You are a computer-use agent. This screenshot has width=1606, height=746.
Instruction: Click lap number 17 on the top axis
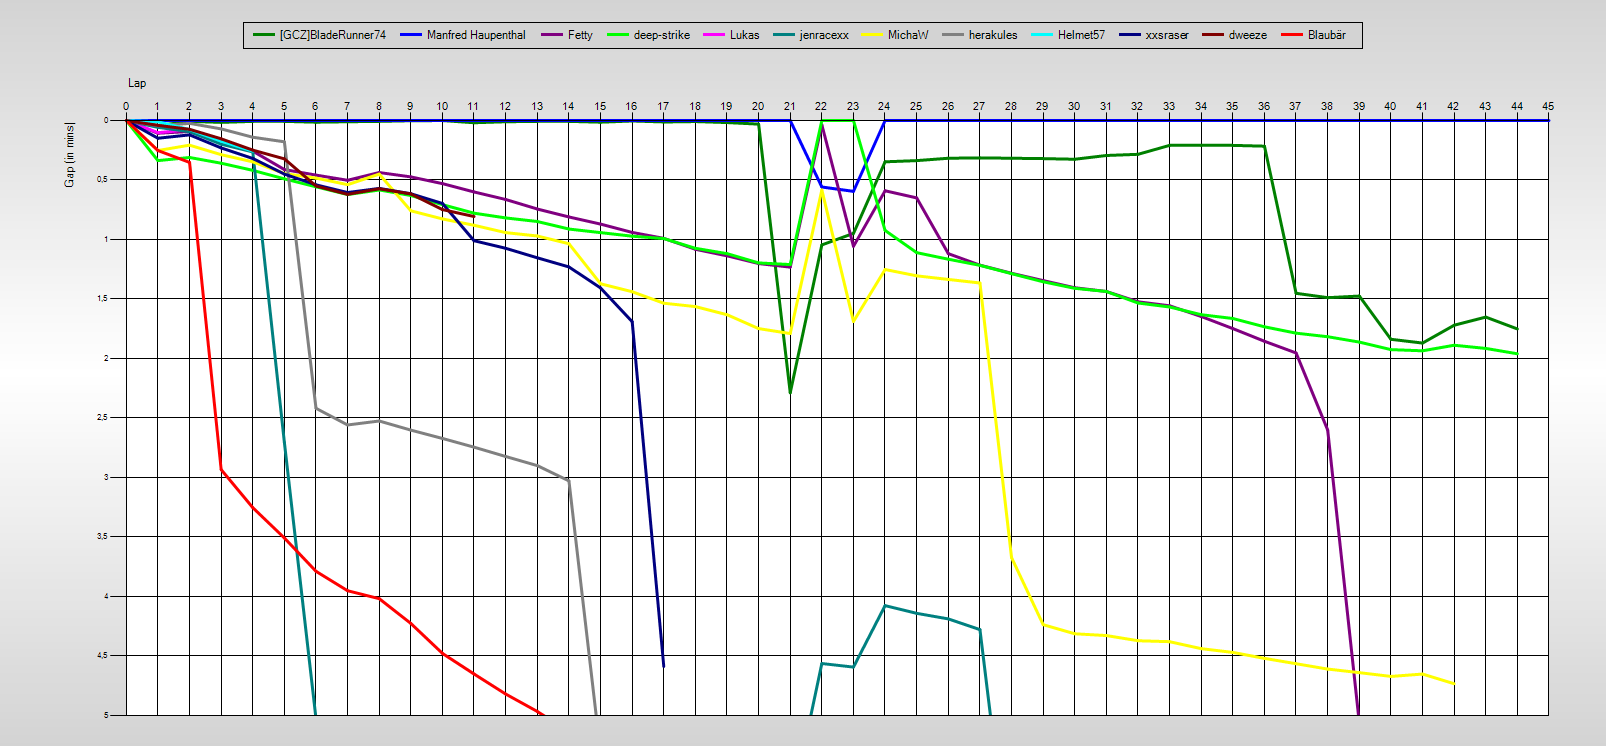click(663, 106)
